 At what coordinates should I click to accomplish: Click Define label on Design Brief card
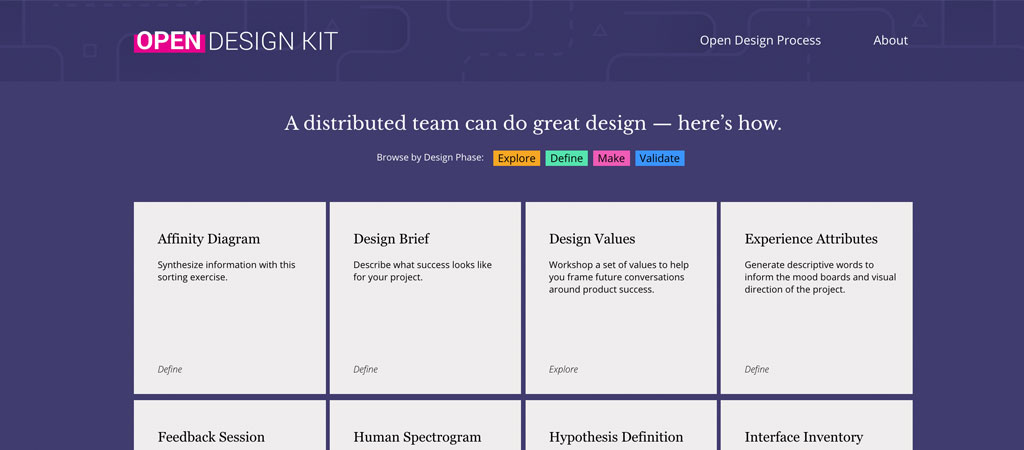[365, 369]
